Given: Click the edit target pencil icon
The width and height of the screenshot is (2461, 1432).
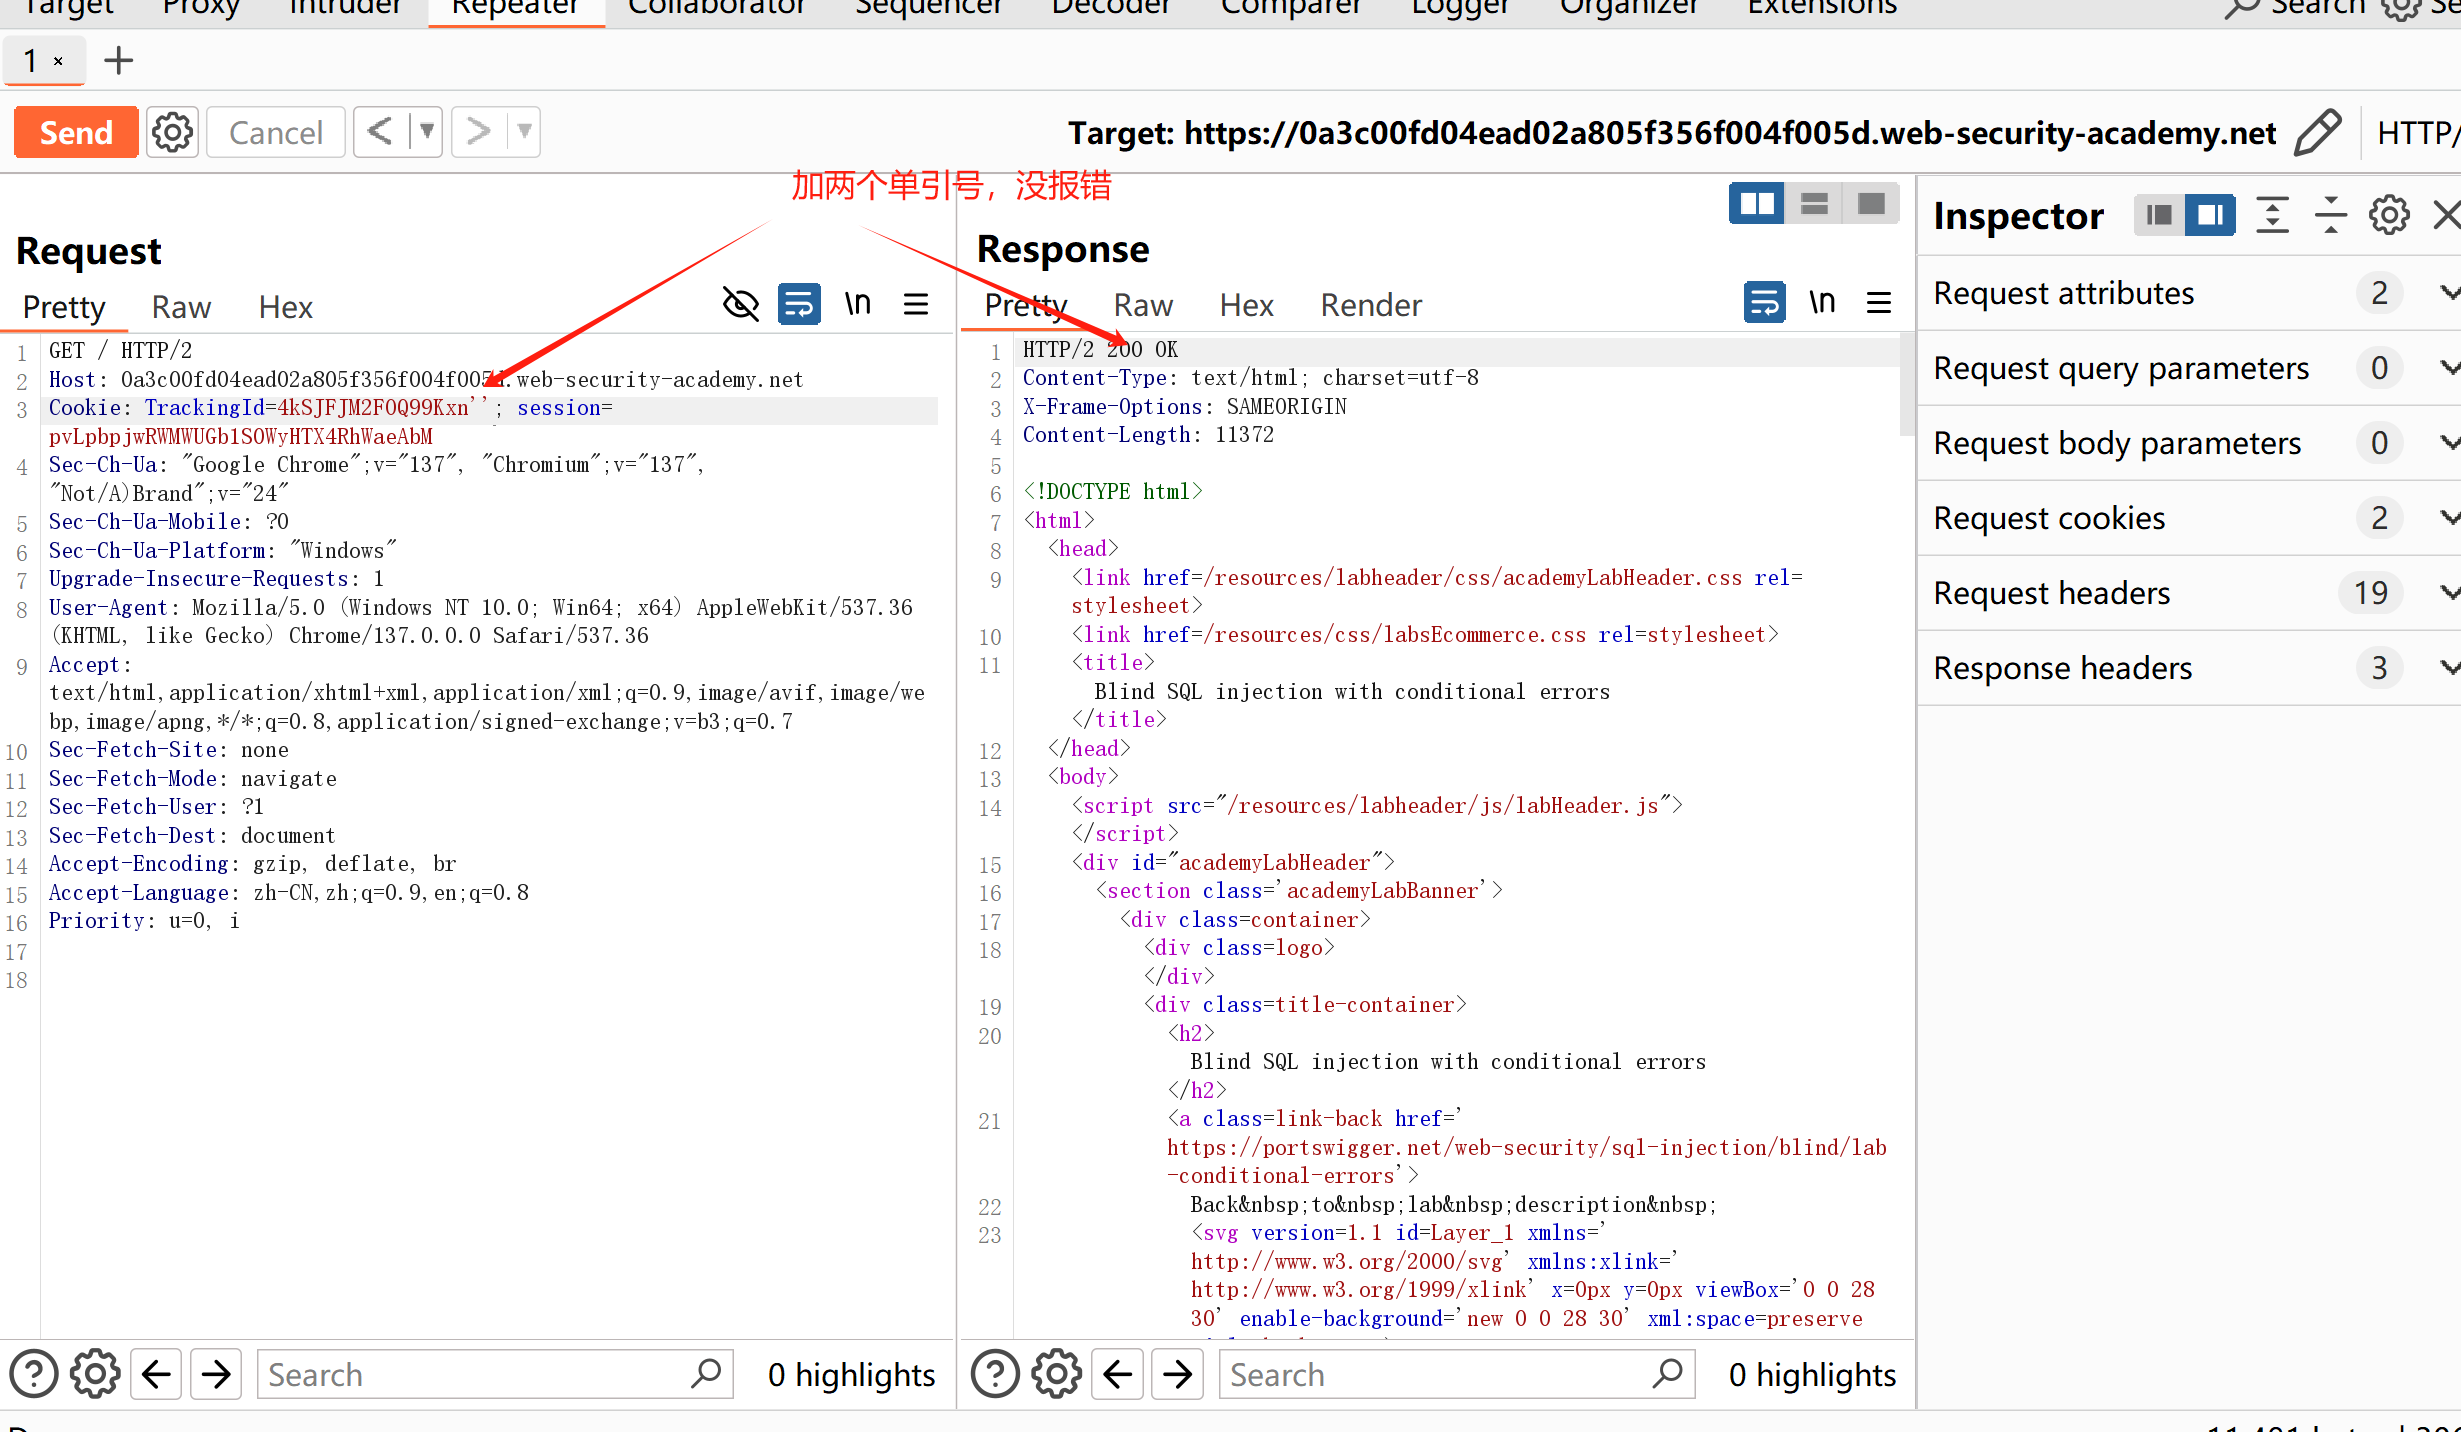Looking at the screenshot, I should tap(2317, 133).
